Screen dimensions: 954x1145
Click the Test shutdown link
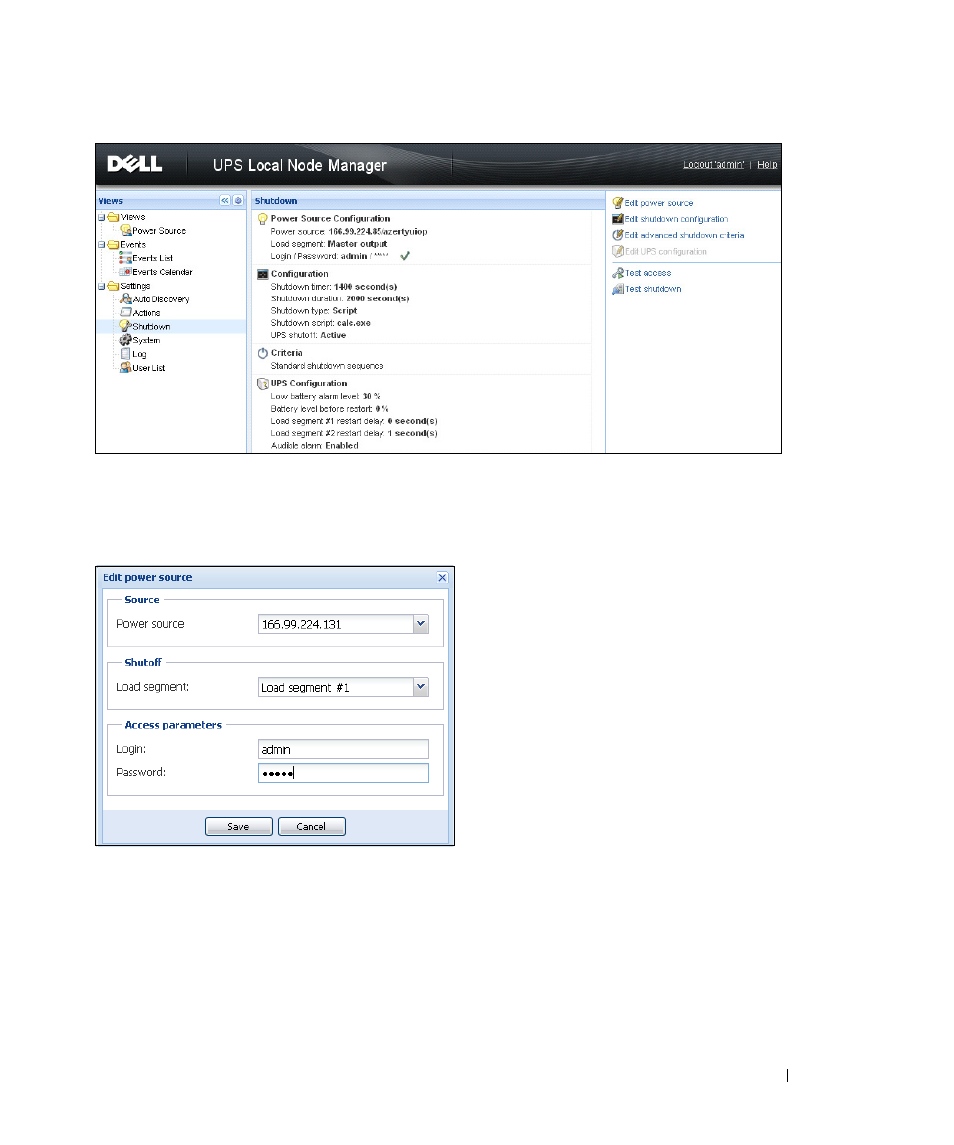[653, 289]
